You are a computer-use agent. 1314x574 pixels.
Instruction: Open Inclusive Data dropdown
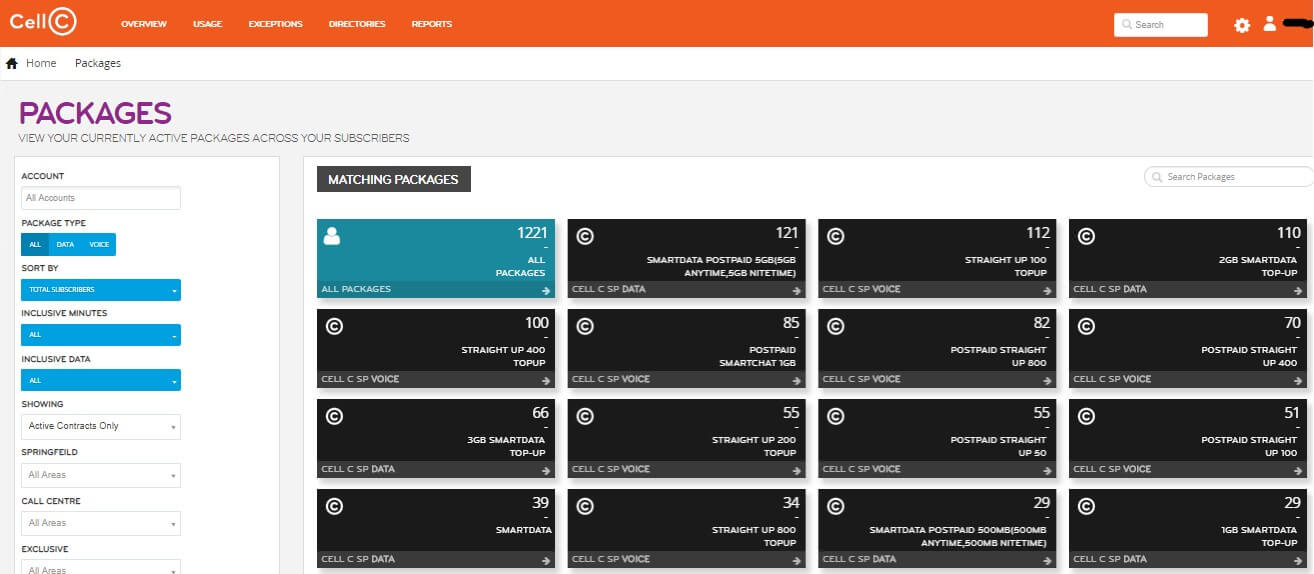click(101, 381)
